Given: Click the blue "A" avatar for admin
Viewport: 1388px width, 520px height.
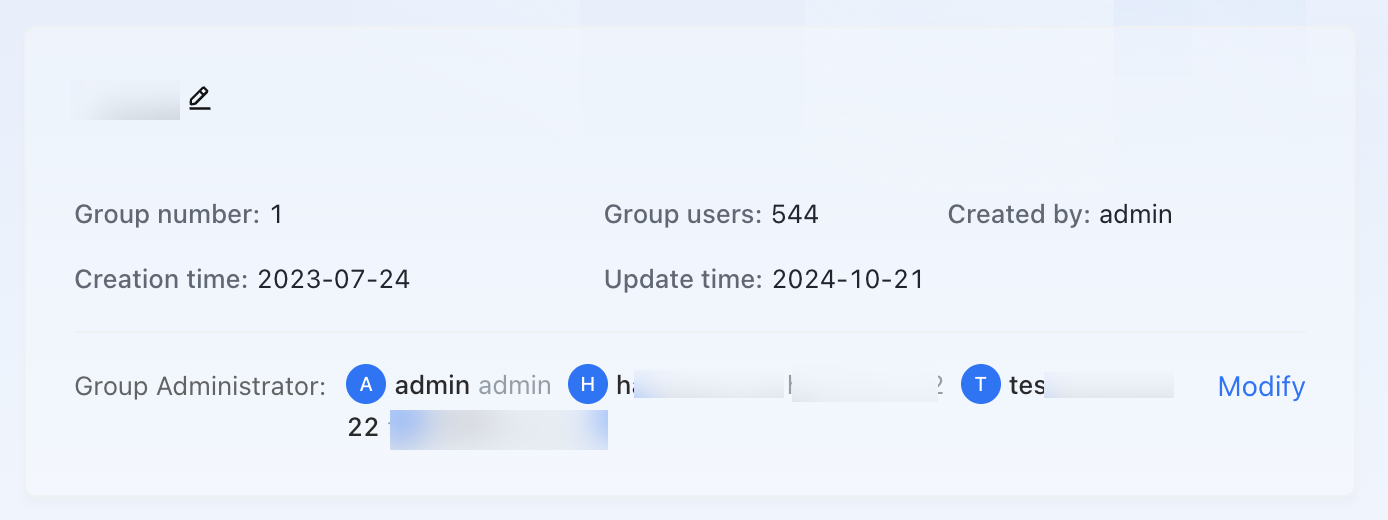Looking at the screenshot, I should (366, 384).
